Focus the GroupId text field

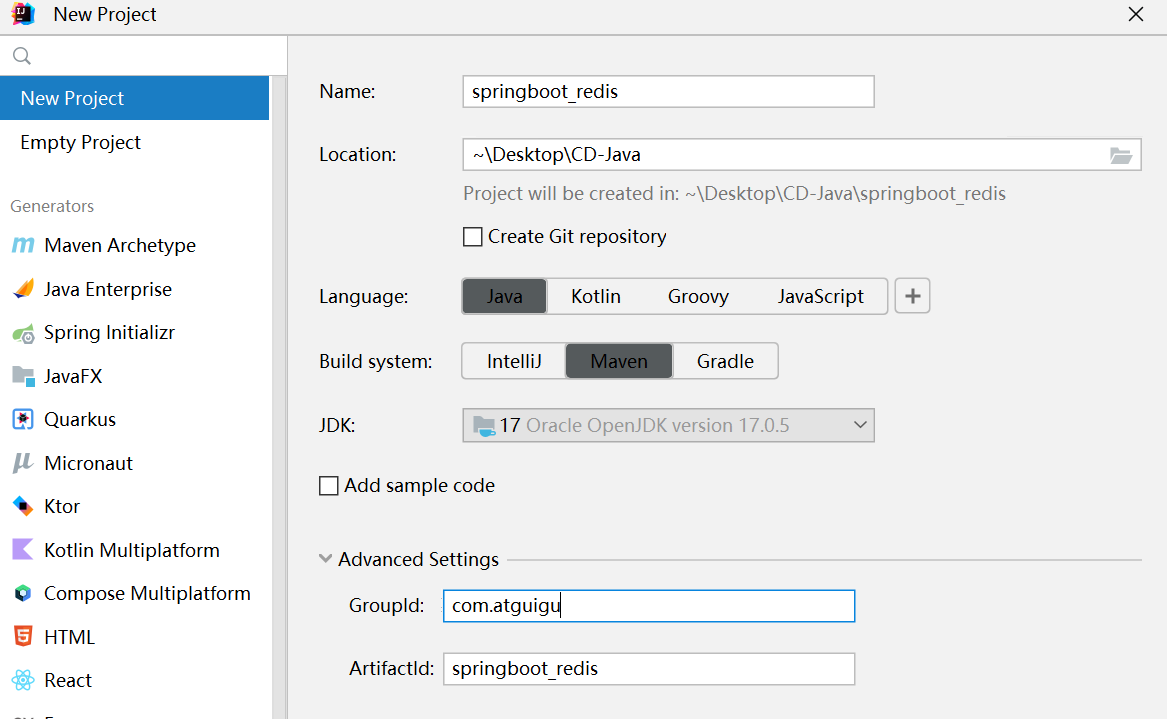tap(649, 606)
